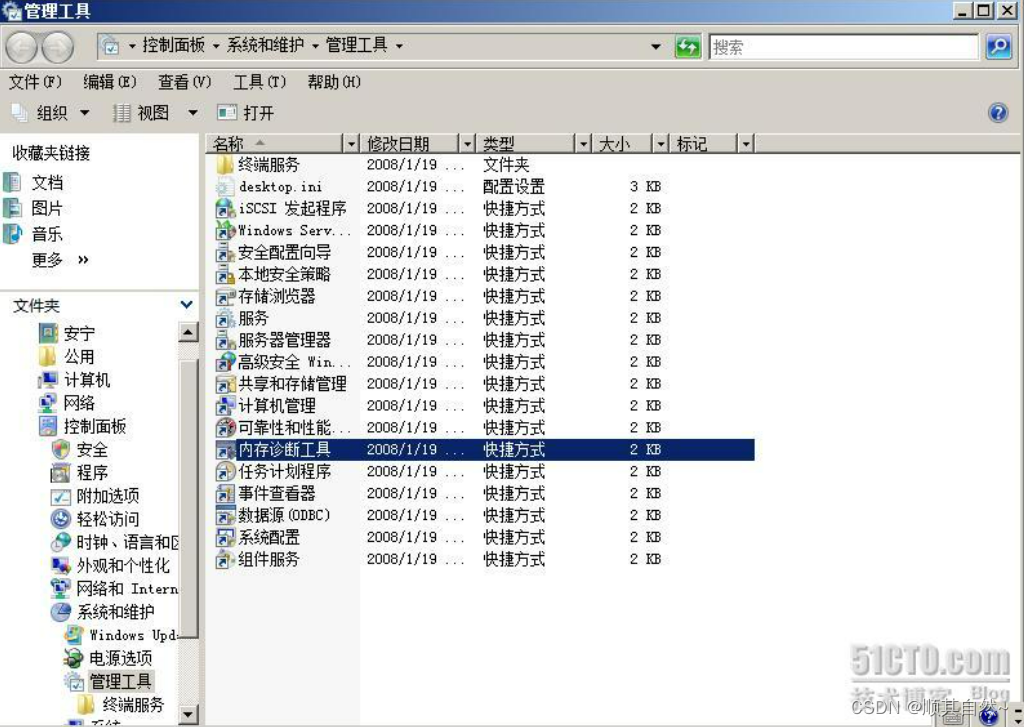Launch 服务器管理器 from the list

pyautogui.click(x=282, y=340)
